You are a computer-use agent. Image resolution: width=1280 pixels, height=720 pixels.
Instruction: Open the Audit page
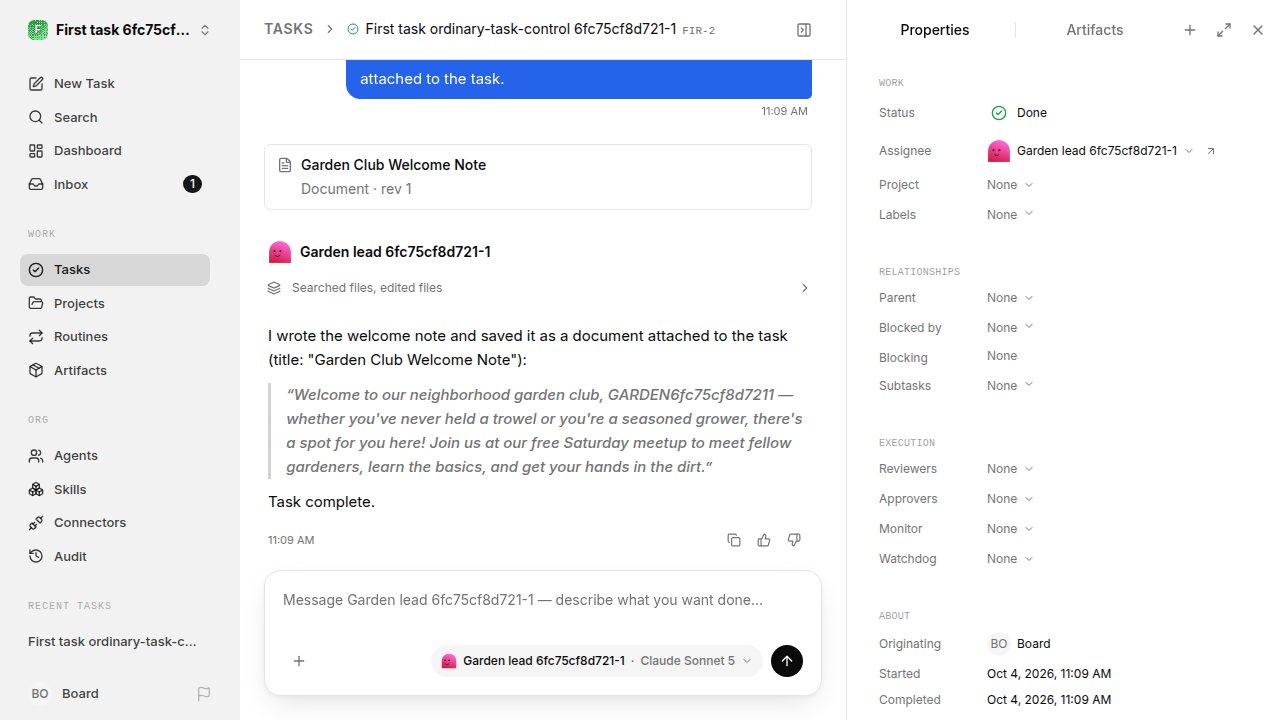tap(115, 556)
